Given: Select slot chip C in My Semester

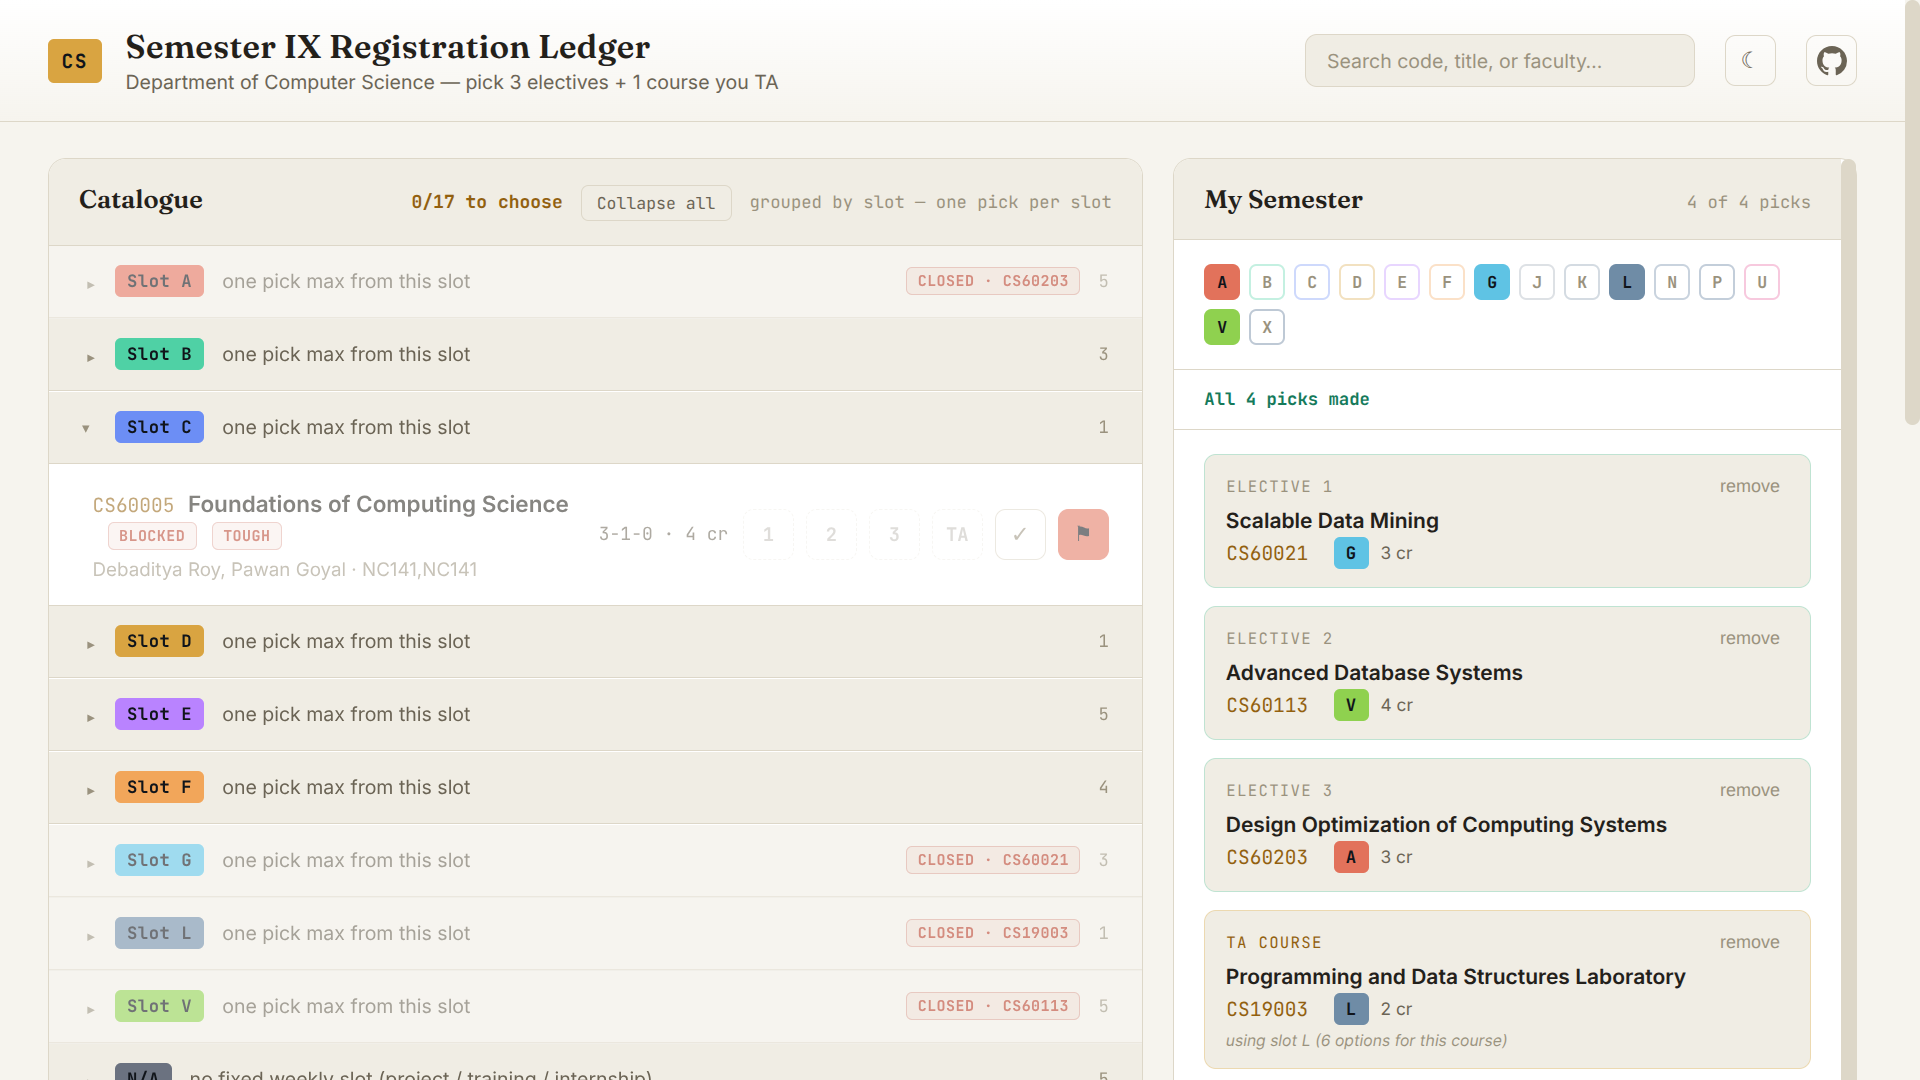Looking at the screenshot, I should coord(1312,282).
